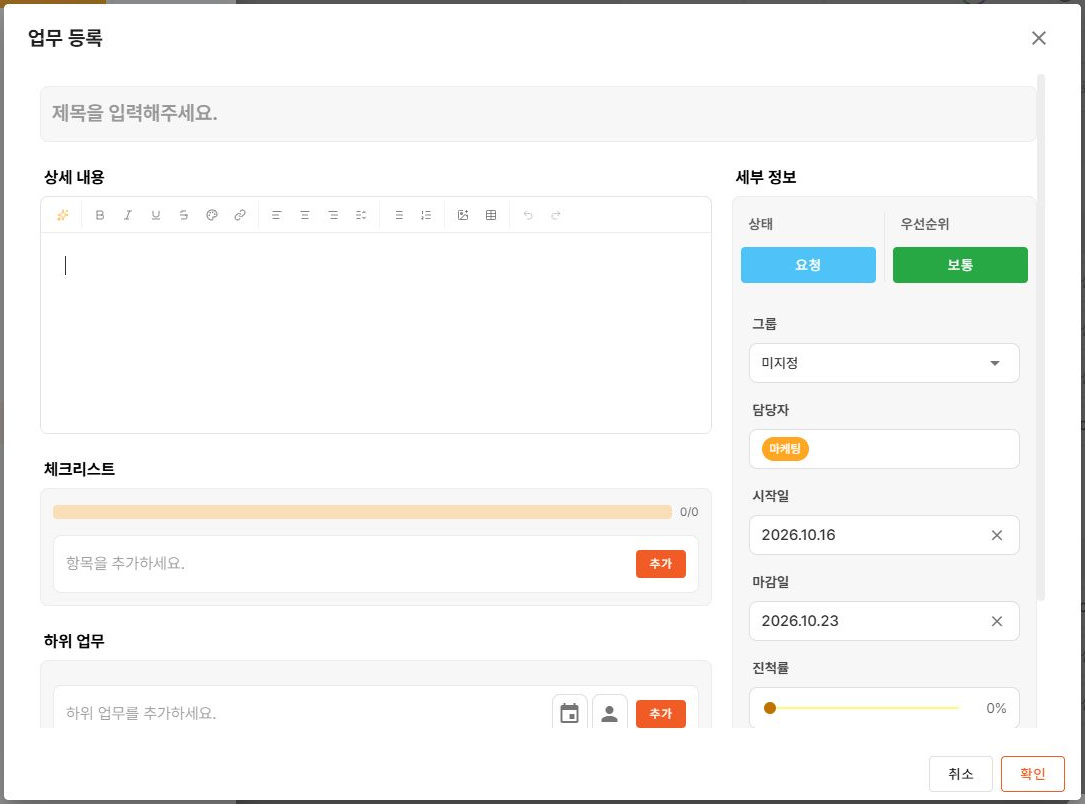
Task: Click the 마케팅 assignee tag
Action: 785,449
